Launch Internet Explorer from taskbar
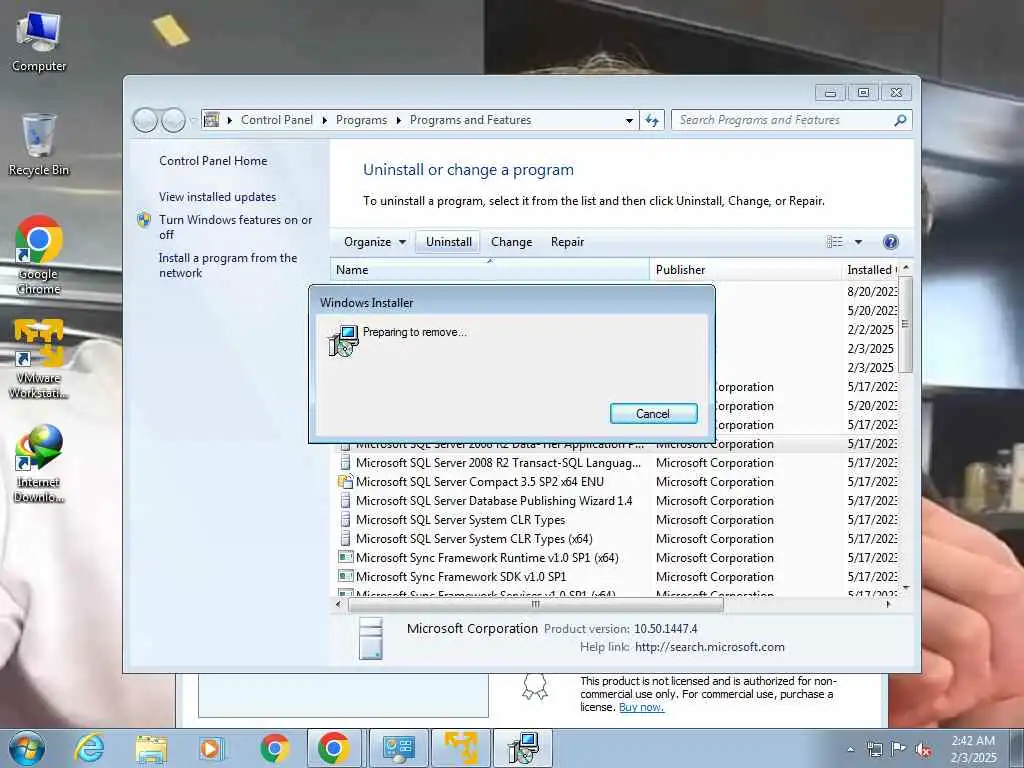 point(89,748)
